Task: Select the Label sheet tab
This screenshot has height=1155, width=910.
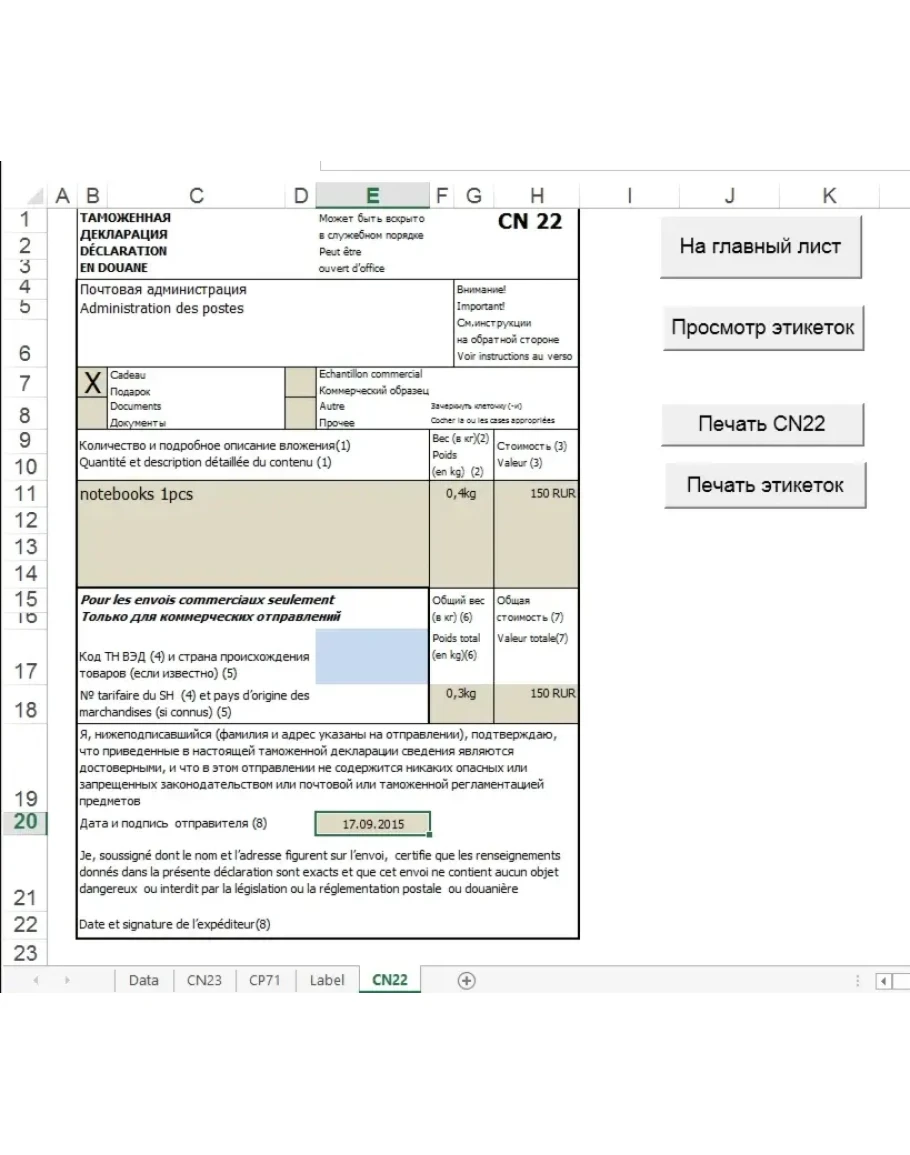Action: click(327, 981)
